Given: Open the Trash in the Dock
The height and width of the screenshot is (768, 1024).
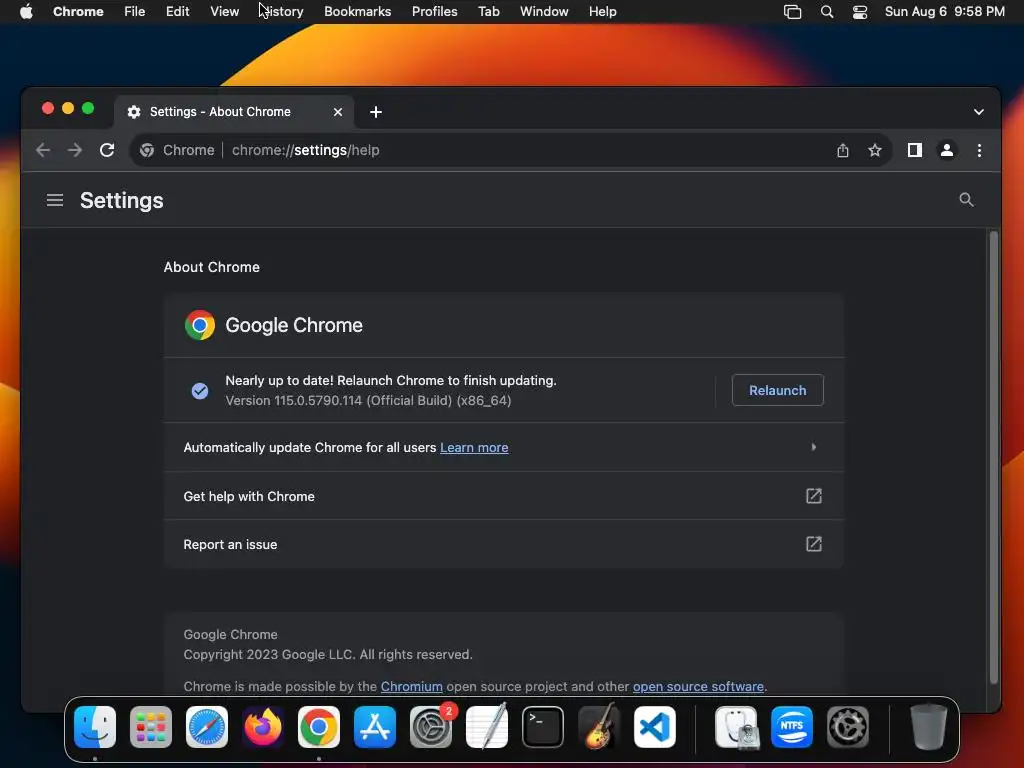Looking at the screenshot, I should [929, 727].
